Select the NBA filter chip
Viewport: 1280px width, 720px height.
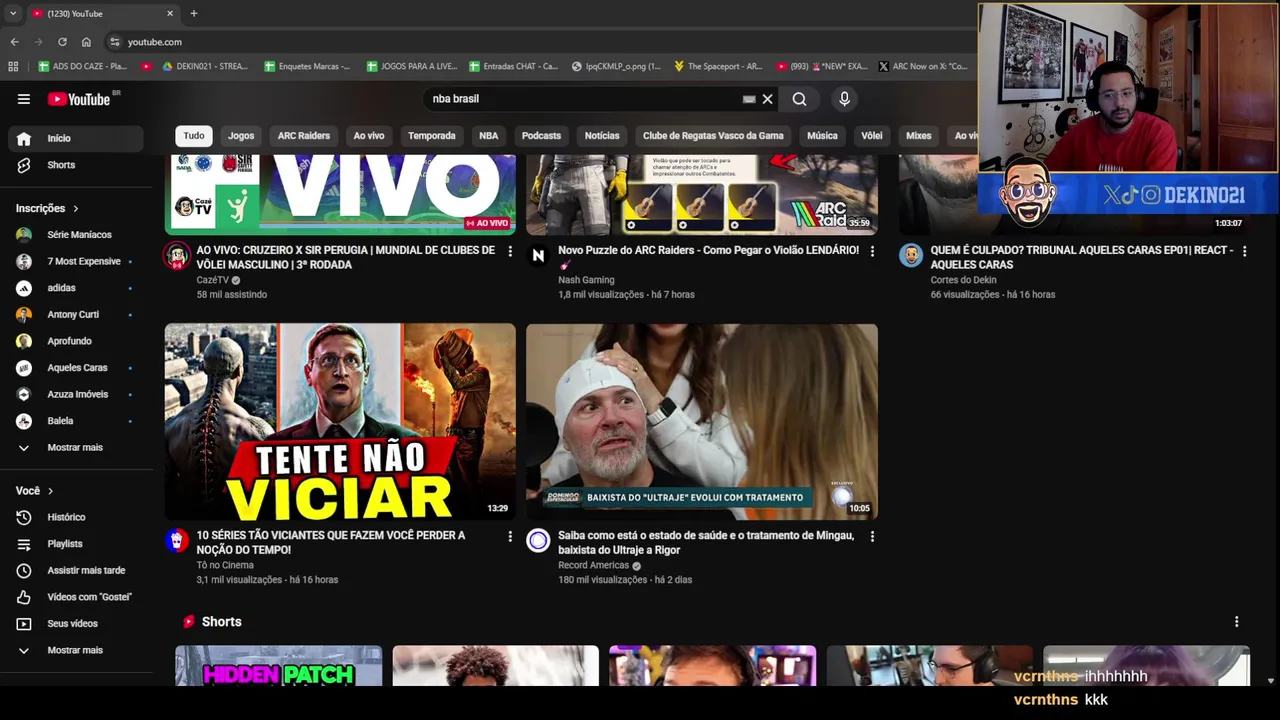(488, 136)
